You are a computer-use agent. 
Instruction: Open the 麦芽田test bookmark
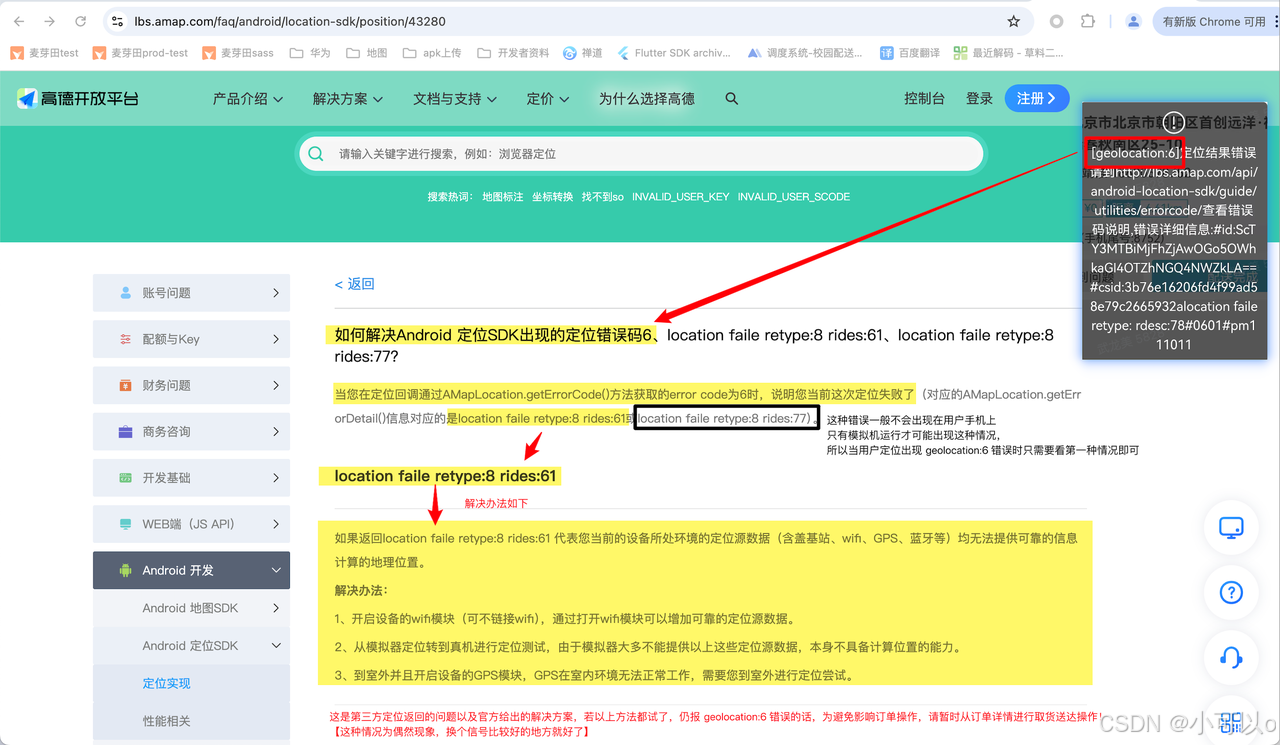pos(45,53)
